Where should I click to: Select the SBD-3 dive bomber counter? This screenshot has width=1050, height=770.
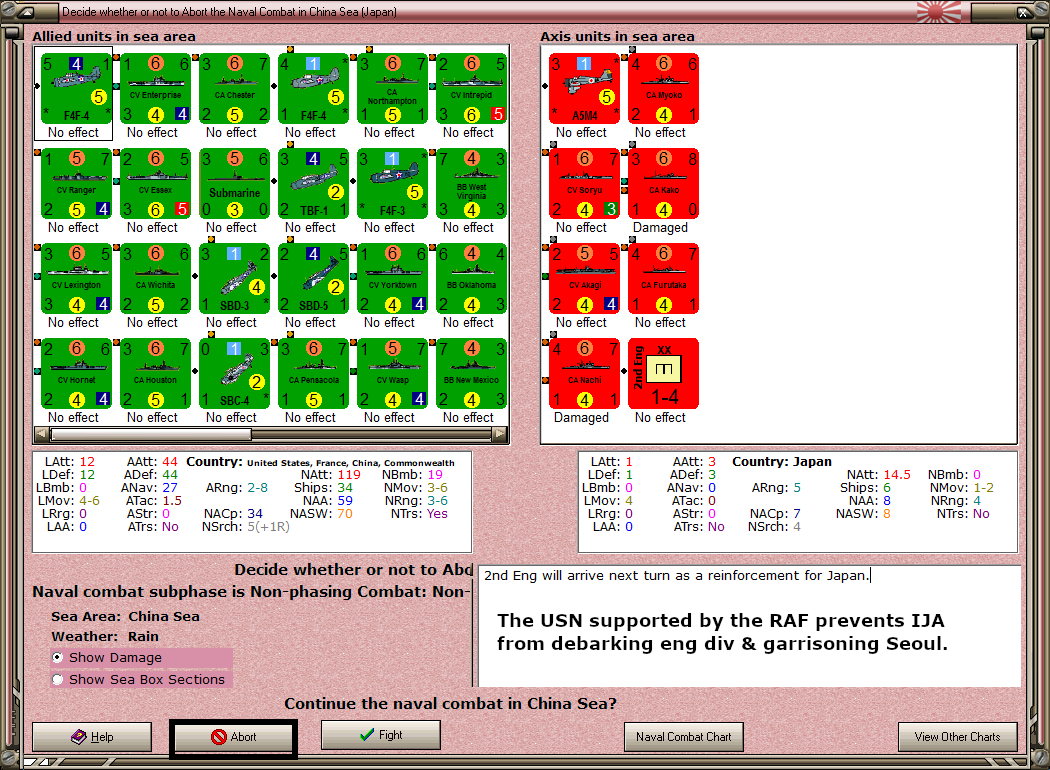(234, 279)
